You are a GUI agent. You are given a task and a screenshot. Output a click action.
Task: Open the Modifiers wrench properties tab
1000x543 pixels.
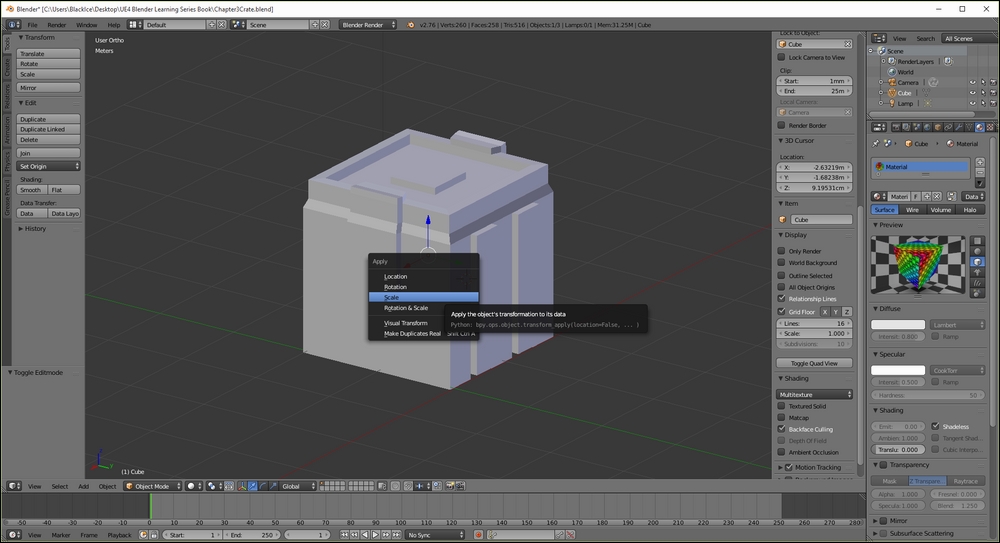[959, 127]
